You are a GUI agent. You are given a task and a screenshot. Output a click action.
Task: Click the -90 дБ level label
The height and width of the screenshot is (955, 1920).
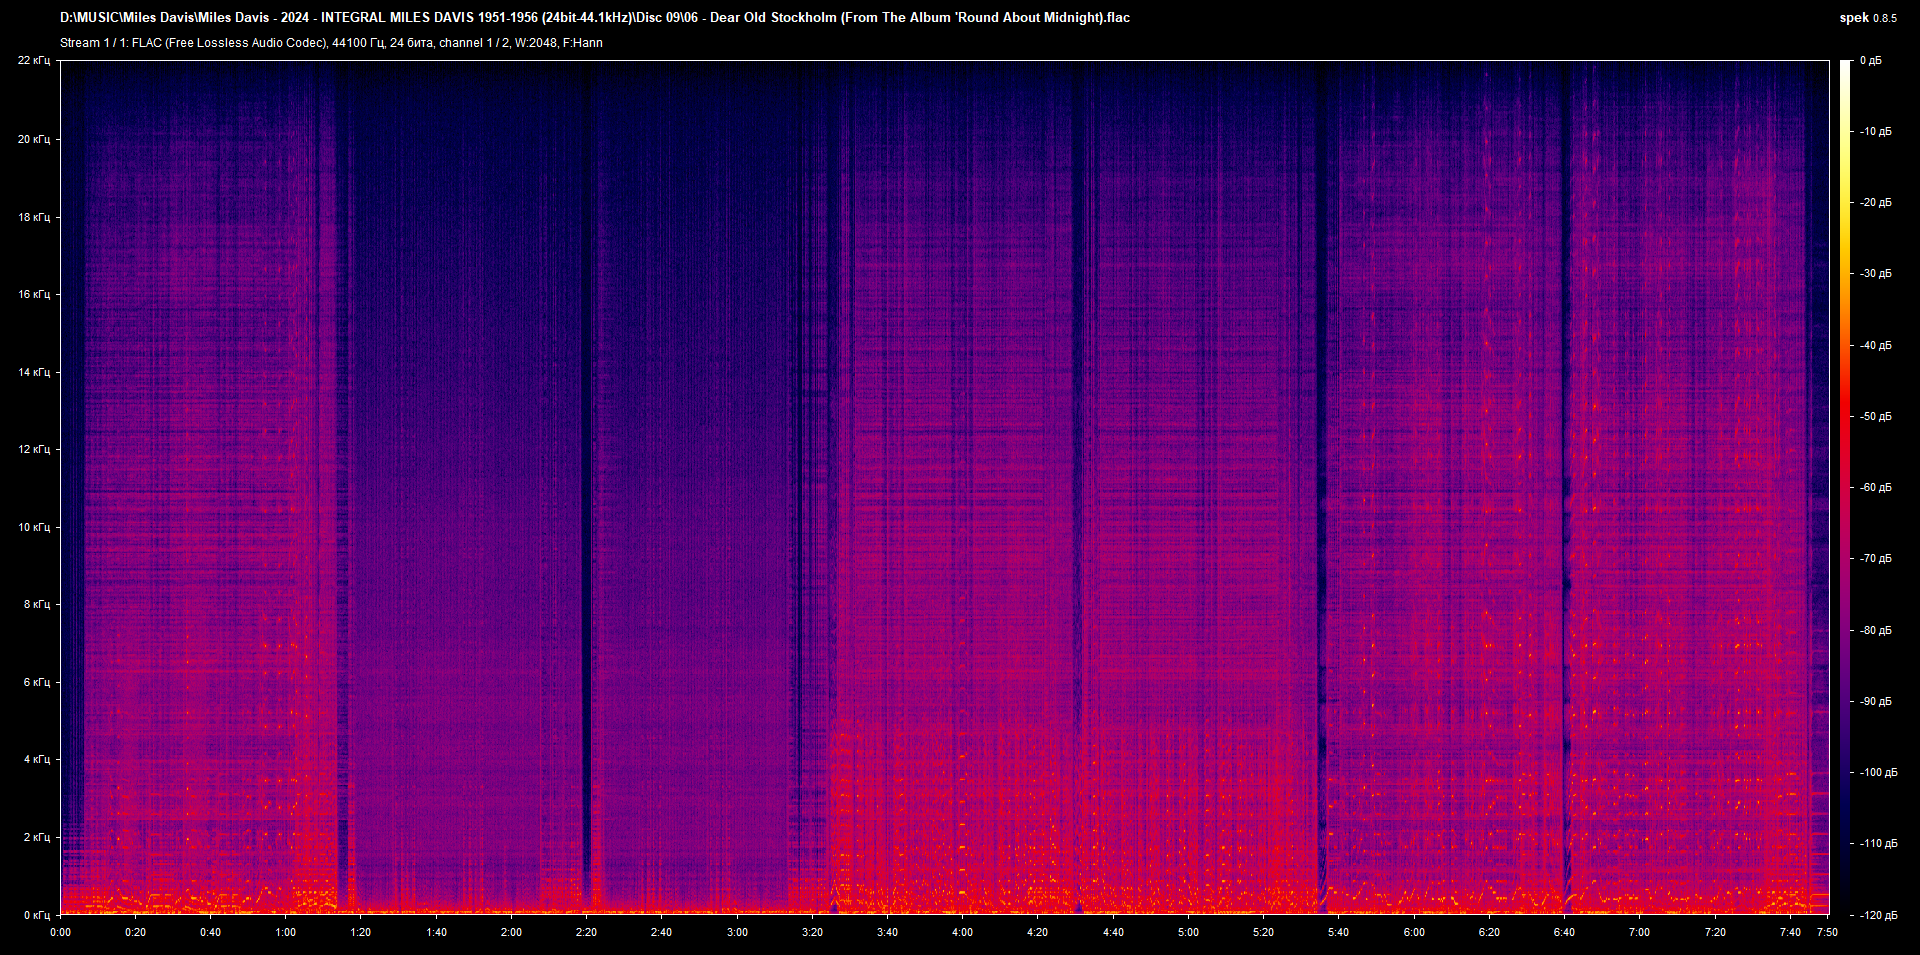[x=1876, y=702]
